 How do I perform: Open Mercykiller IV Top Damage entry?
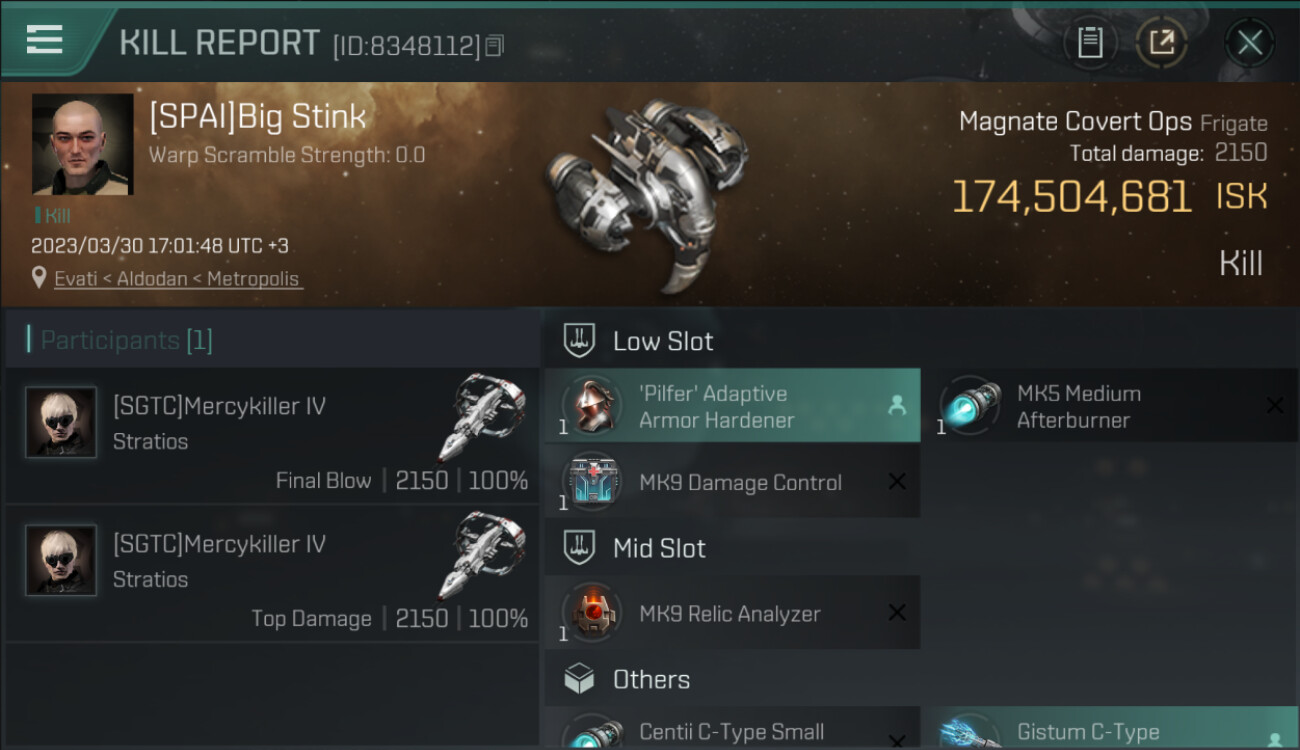(x=271, y=573)
